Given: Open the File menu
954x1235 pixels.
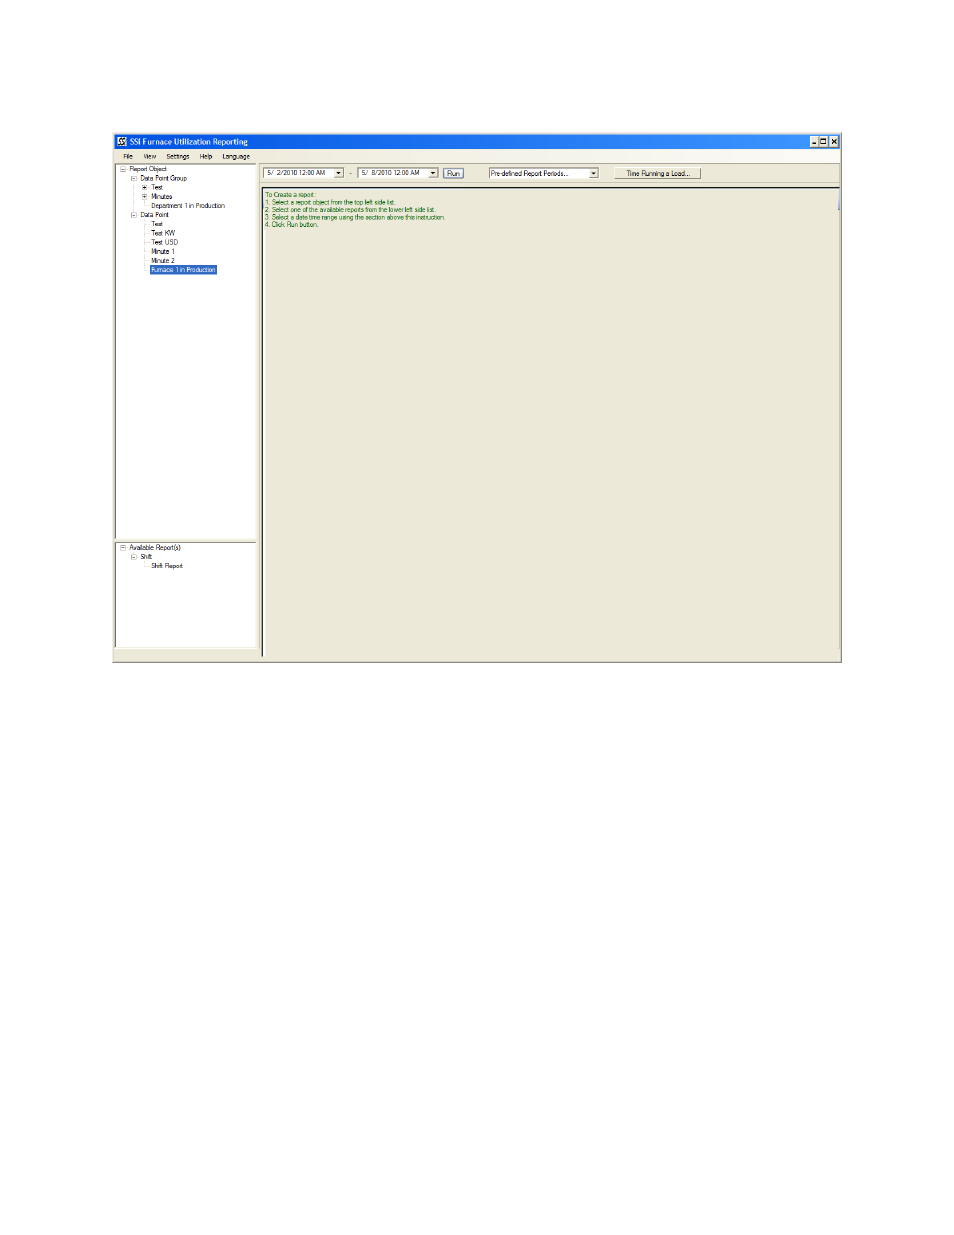Looking at the screenshot, I should tap(128, 157).
